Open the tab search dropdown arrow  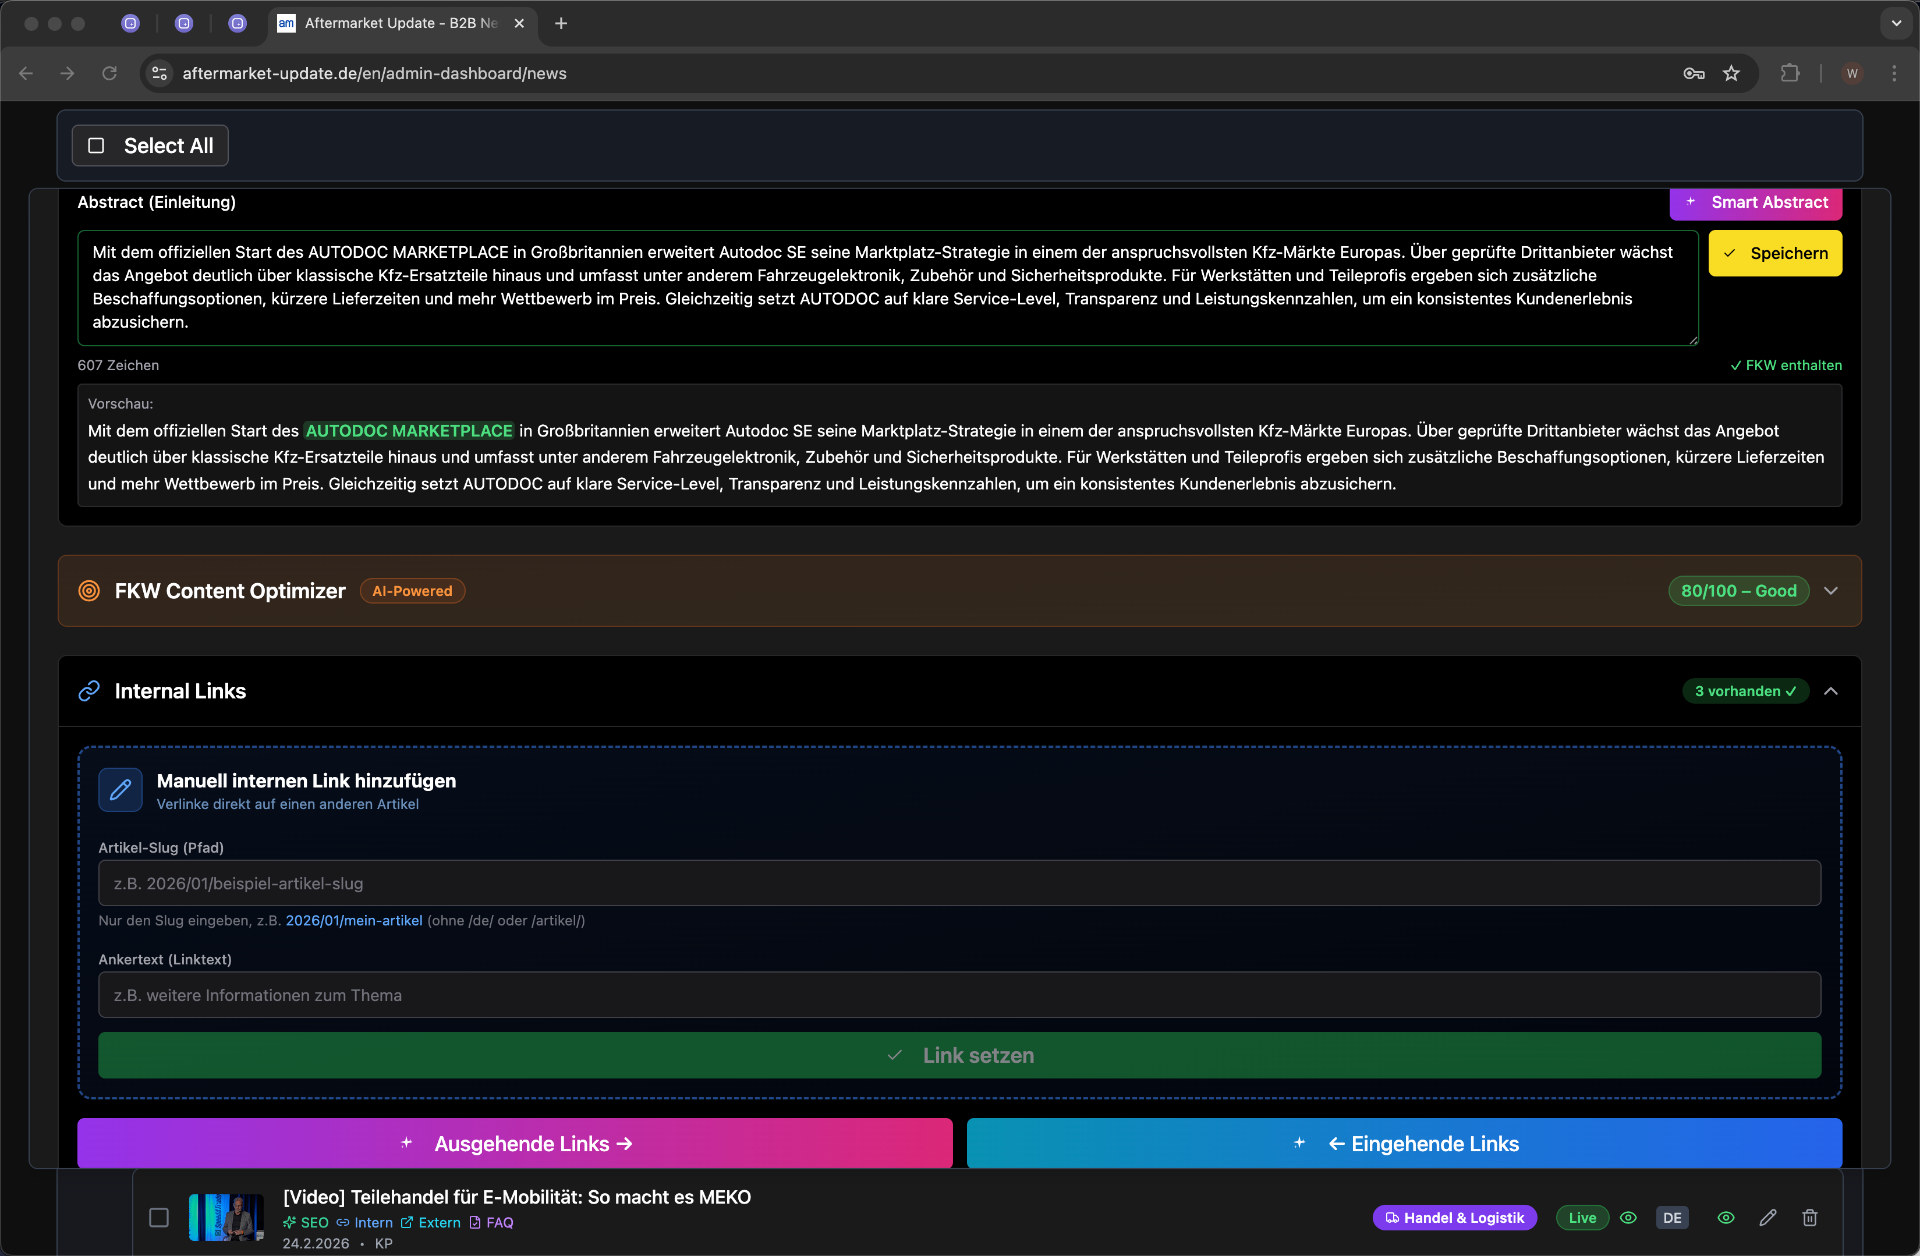(1896, 23)
